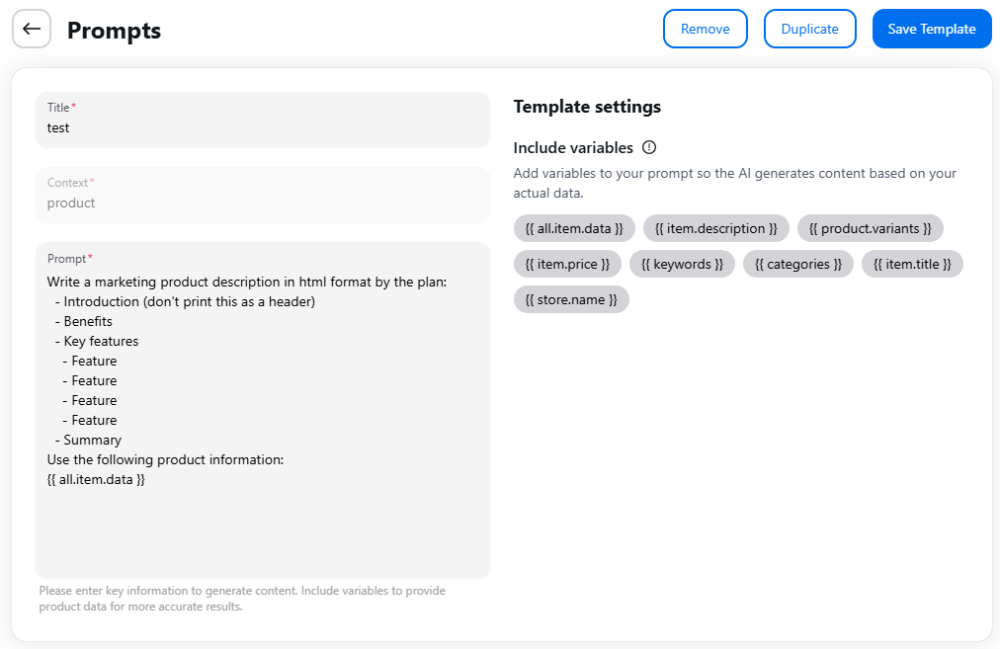The height and width of the screenshot is (649, 1000).
Task: Click the Prompts page heading
Action: point(114,30)
